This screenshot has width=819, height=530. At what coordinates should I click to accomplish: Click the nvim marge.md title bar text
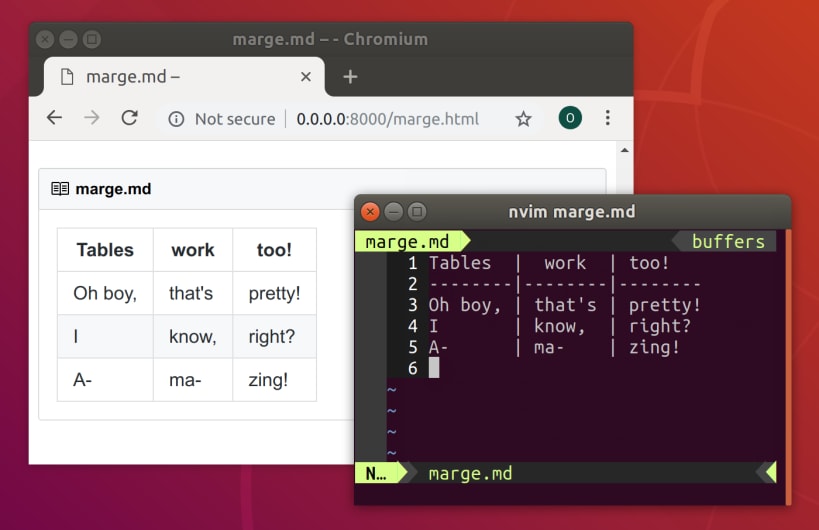[x=572, y=211]
